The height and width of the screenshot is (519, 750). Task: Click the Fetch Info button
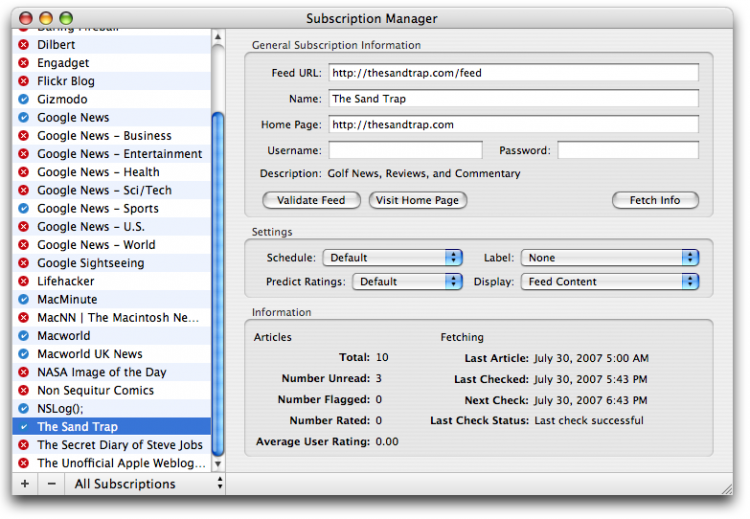coord(655,200)
